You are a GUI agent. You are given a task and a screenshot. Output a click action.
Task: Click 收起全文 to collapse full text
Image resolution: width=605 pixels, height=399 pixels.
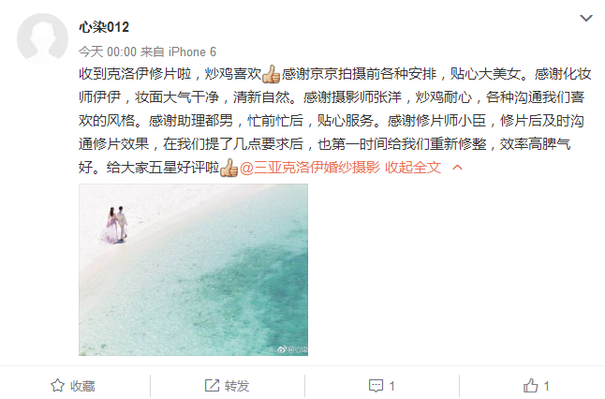pos(413,167)
